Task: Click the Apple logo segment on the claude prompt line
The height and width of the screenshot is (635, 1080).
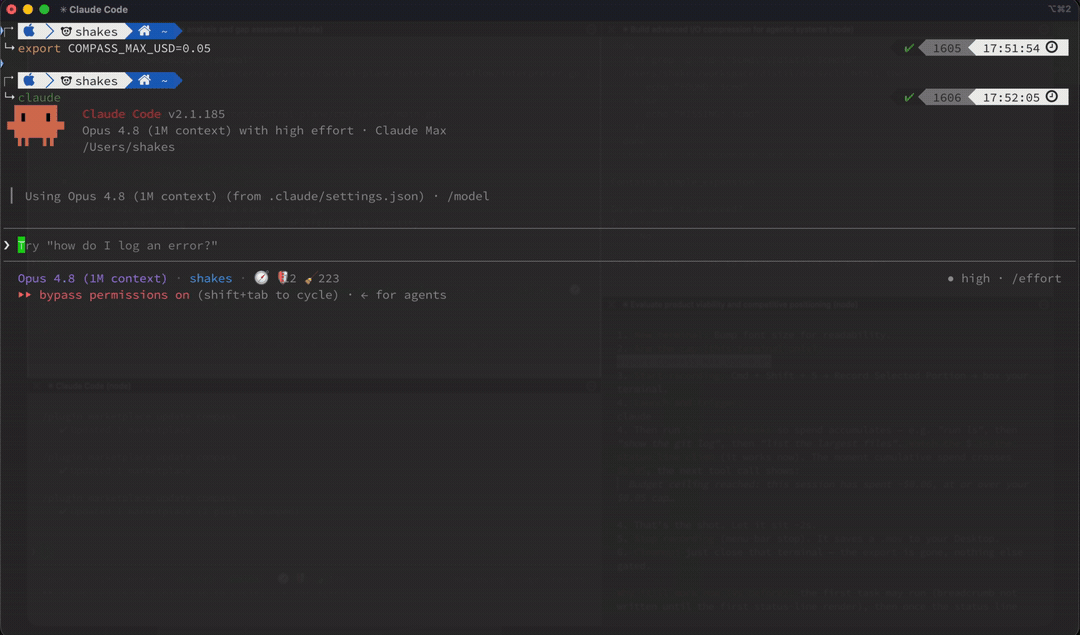Action: 29,81
